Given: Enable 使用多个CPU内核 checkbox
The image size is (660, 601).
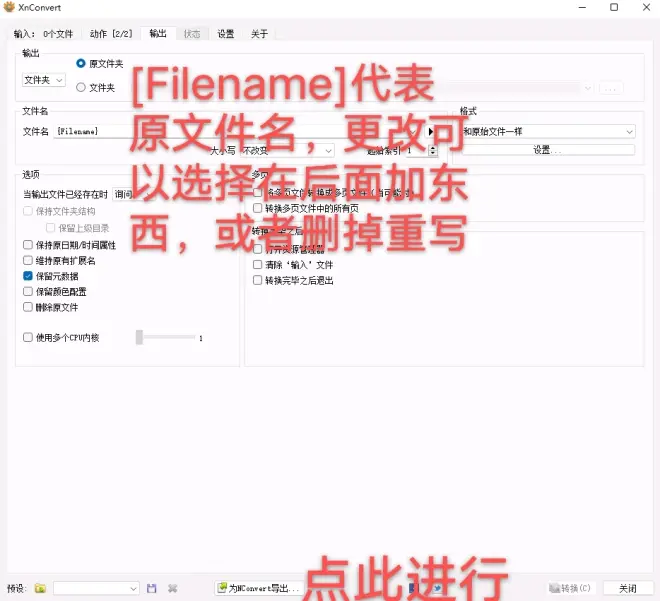Looking at the screenshot, I should point(28,338).
